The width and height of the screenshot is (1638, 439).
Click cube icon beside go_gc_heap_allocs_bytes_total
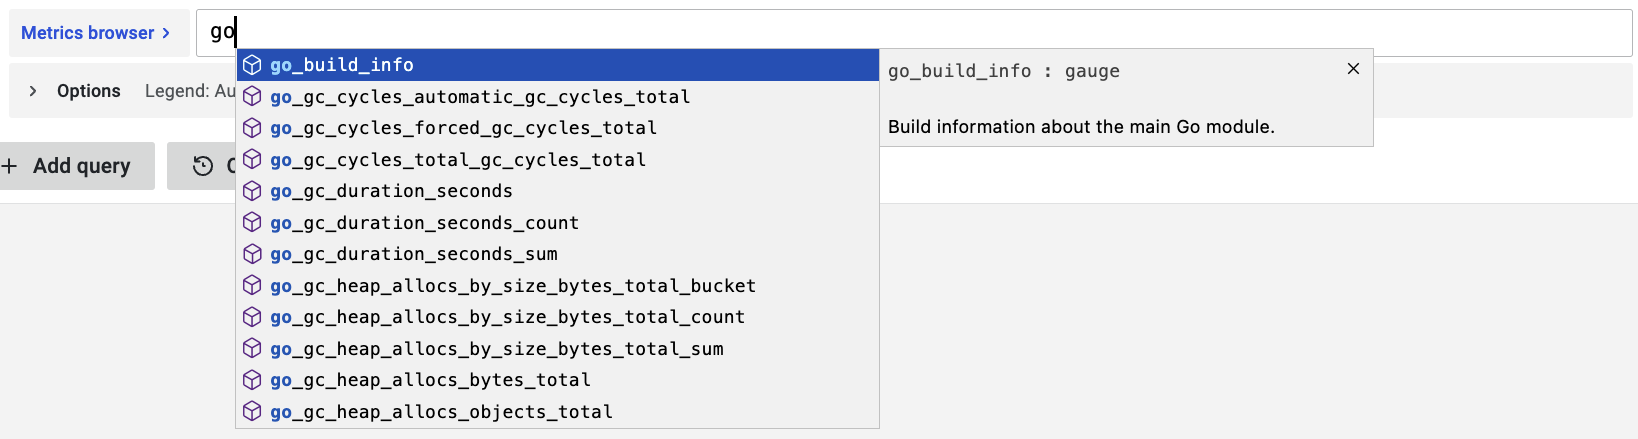point(252,380)
